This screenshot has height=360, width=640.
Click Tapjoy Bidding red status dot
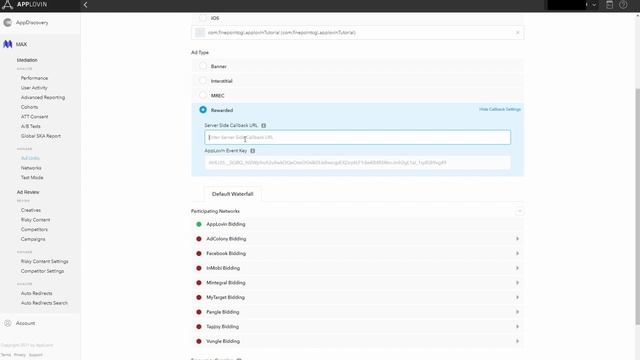[199, 327]
